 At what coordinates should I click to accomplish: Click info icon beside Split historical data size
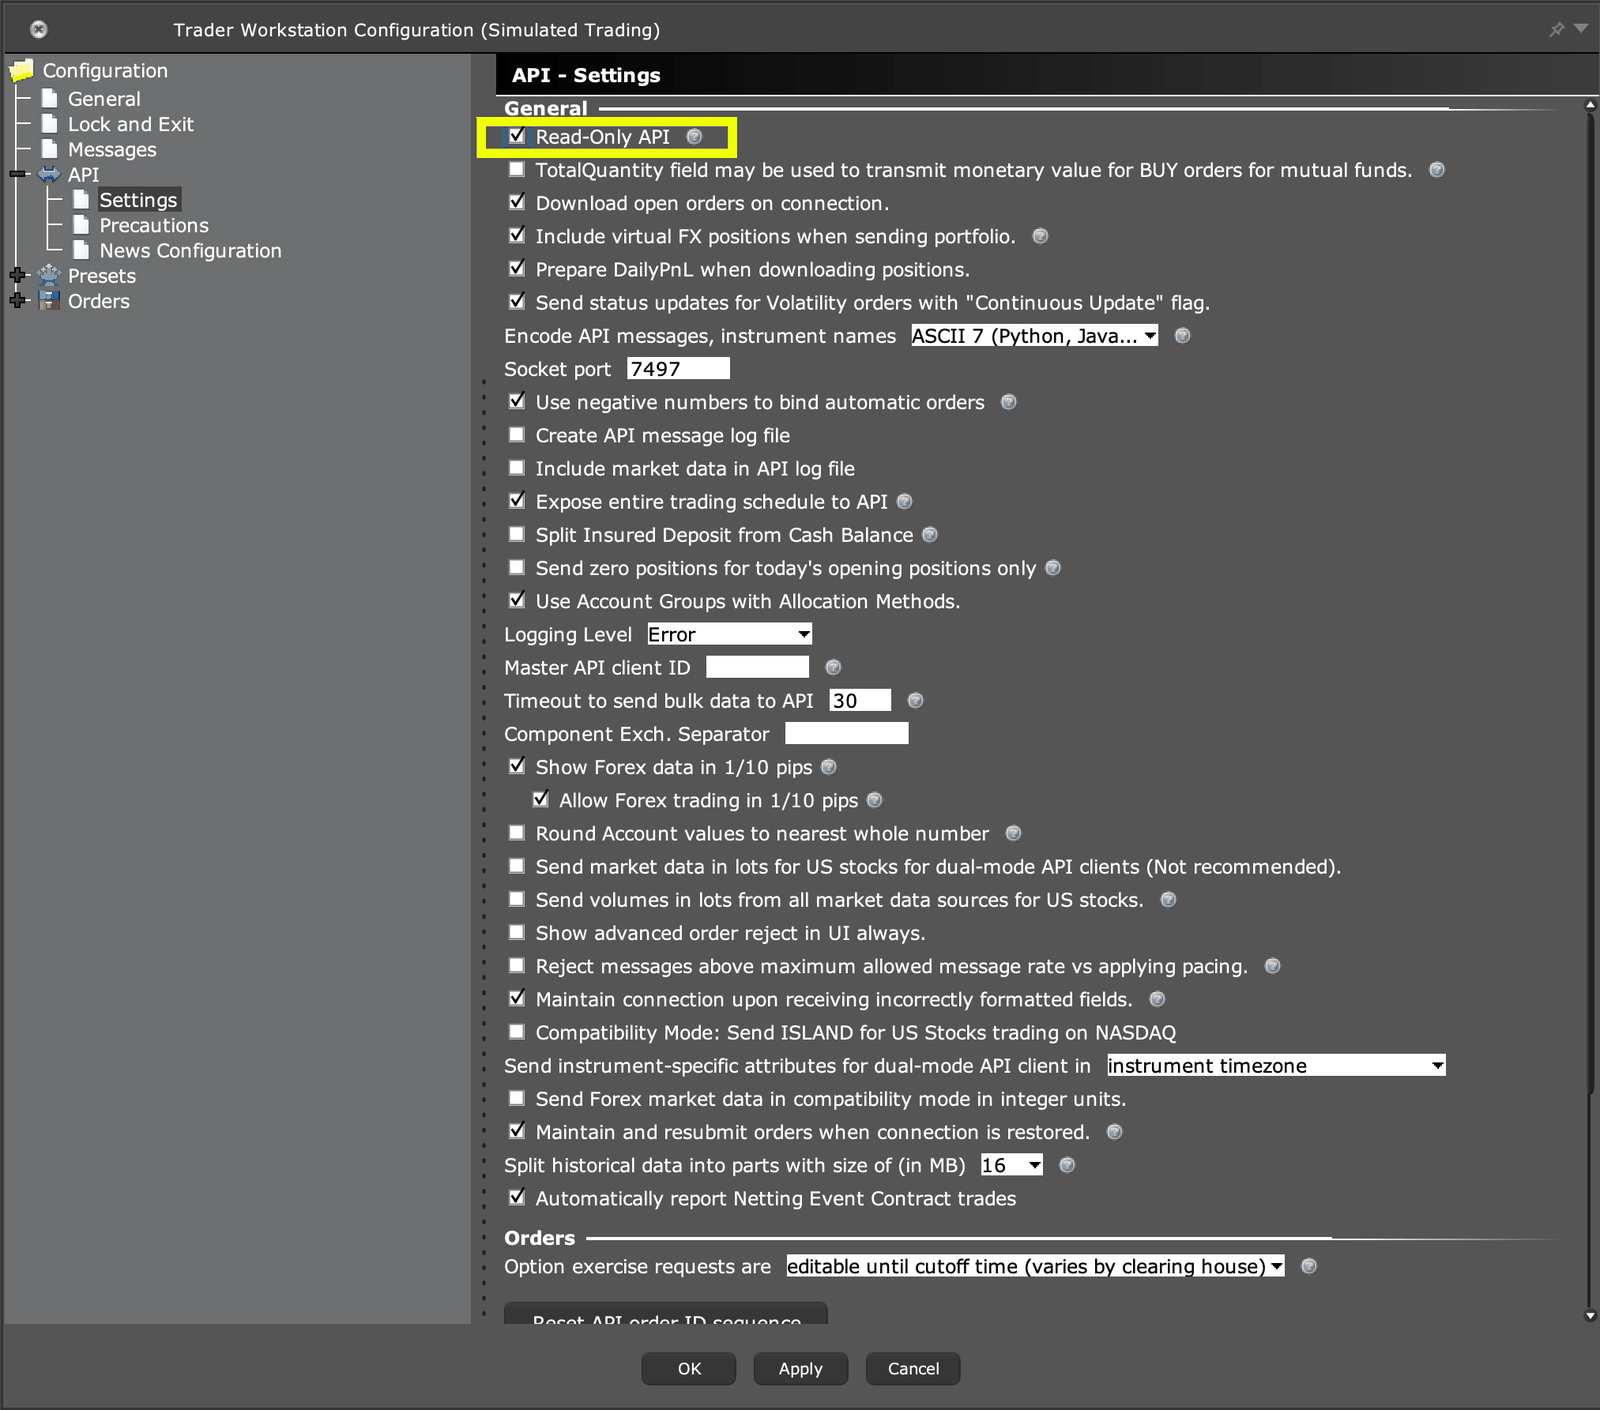click(1067, 1165)
